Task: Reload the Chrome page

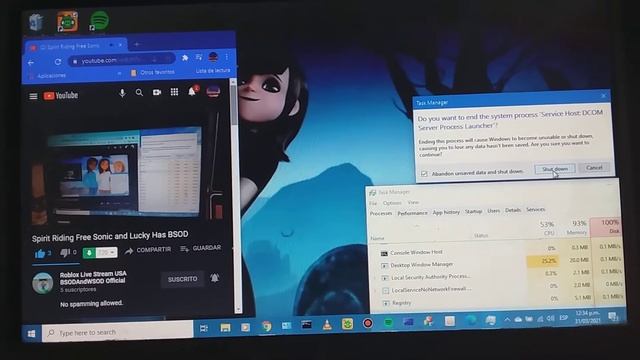Action: click(58, 62)
